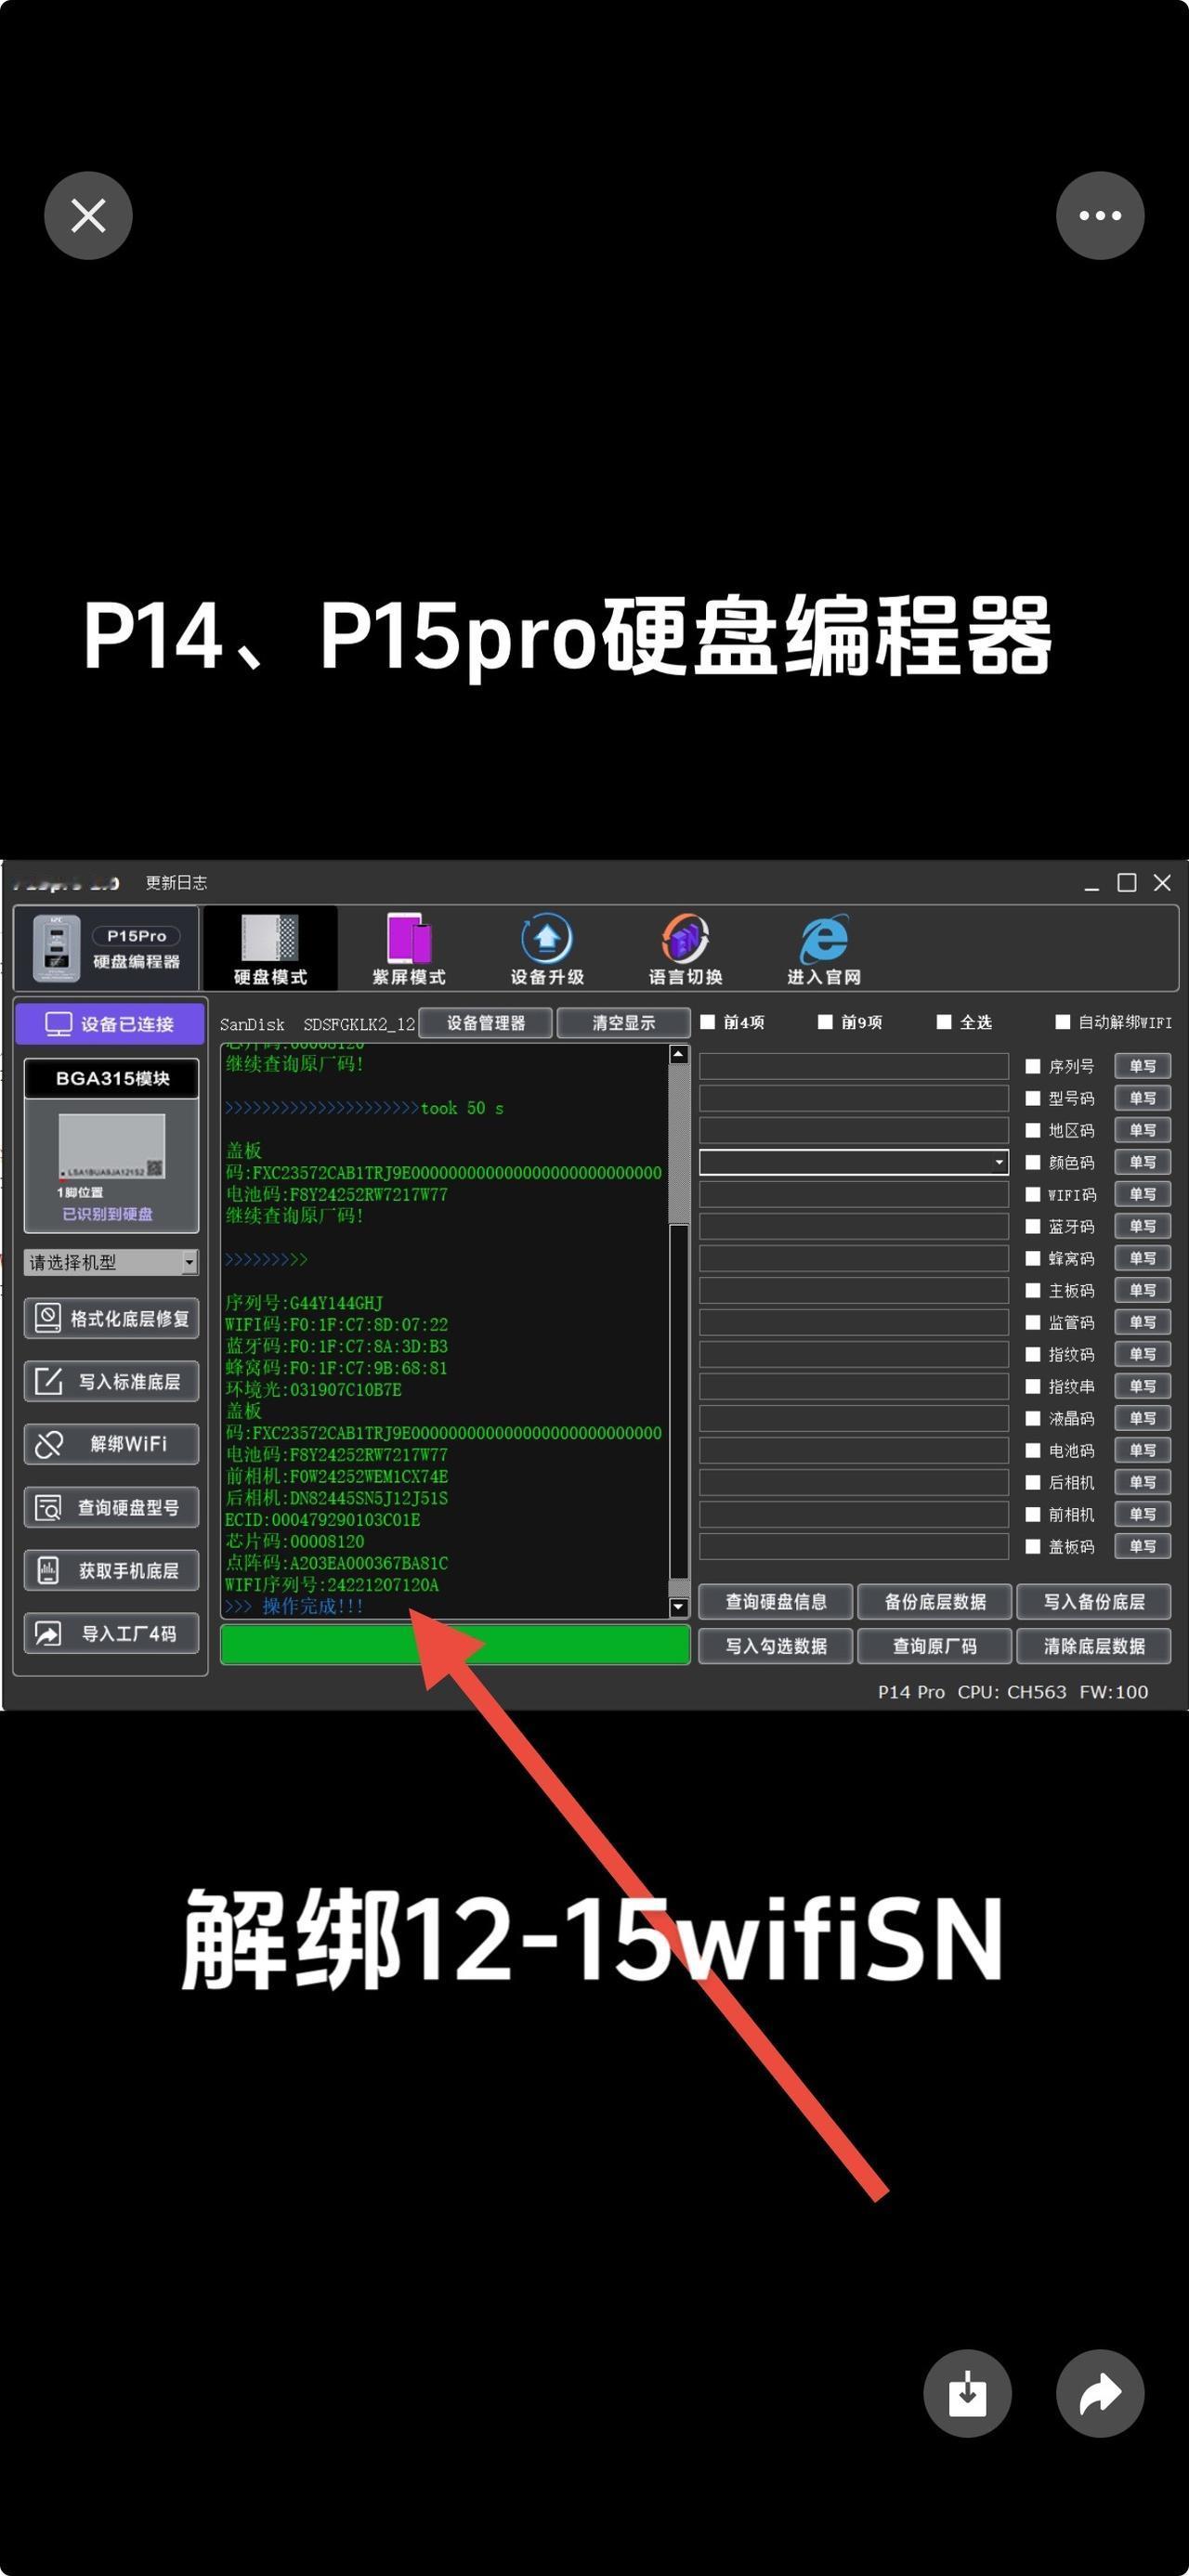Viewport: 1189px width, 2576px height.
Task: Click the 盖板码 input field
Action: (x=853, y=1546)
